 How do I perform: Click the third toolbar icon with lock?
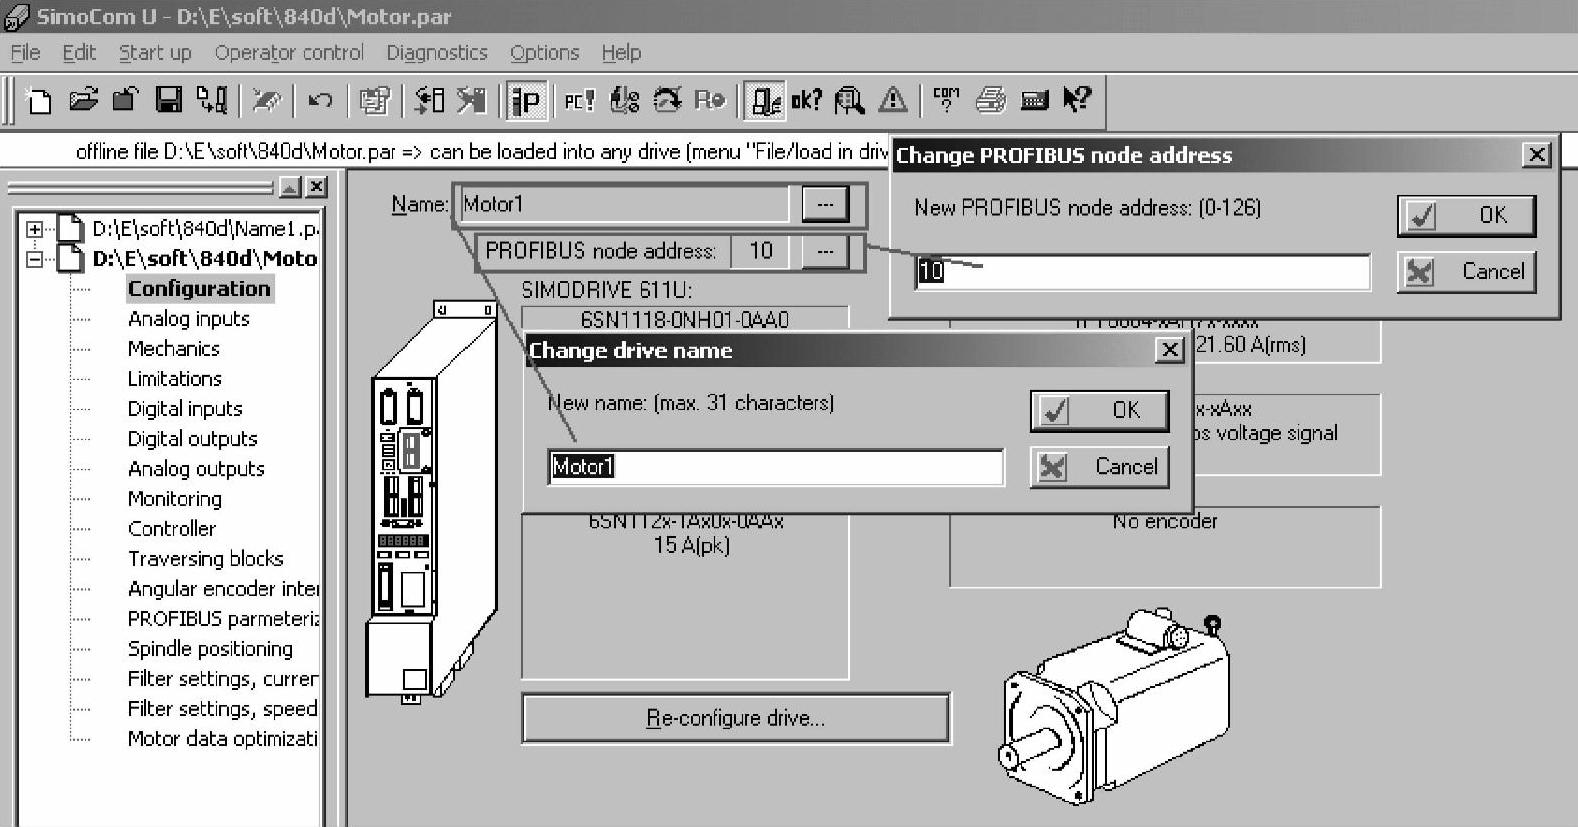click(x=125, y=99)
